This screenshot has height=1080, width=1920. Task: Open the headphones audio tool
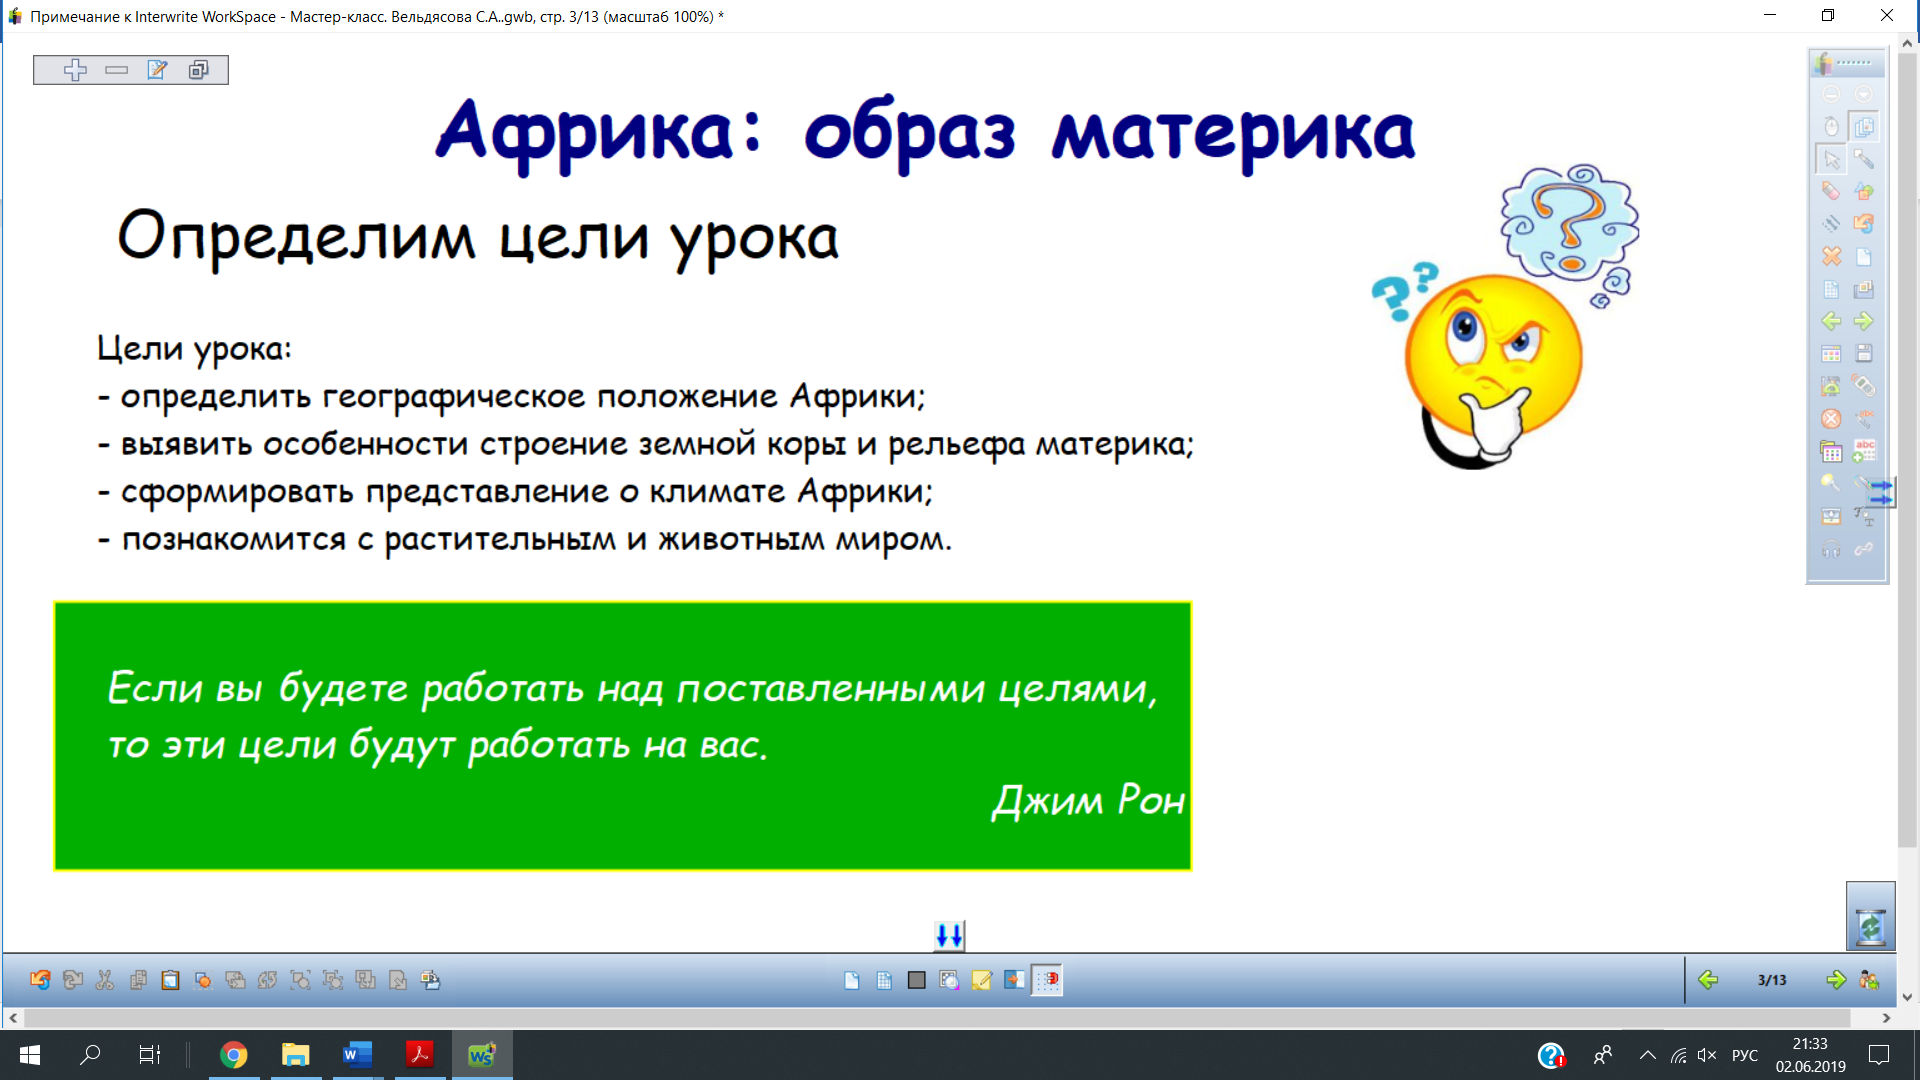click(1831, 549)
